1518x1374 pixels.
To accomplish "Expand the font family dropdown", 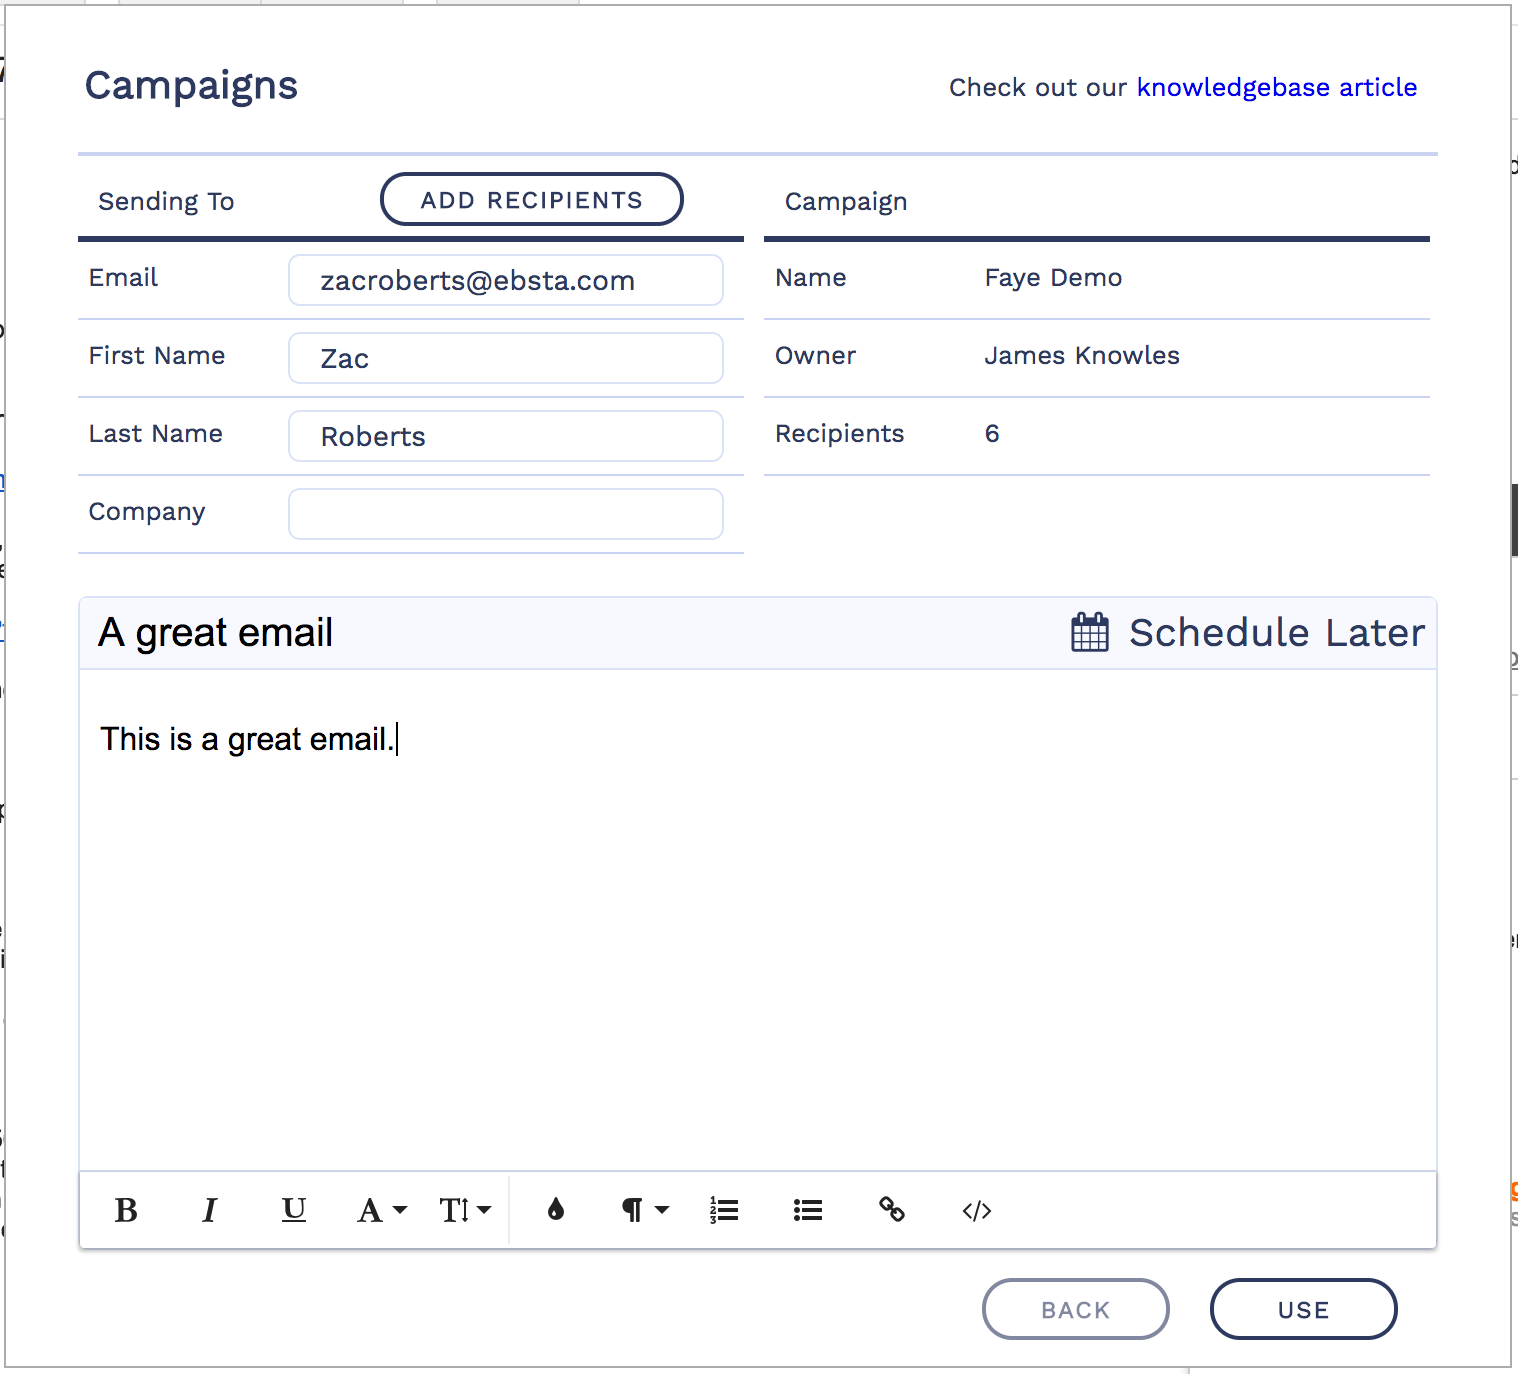I will pyautogui.click(x=381, y=1210).
